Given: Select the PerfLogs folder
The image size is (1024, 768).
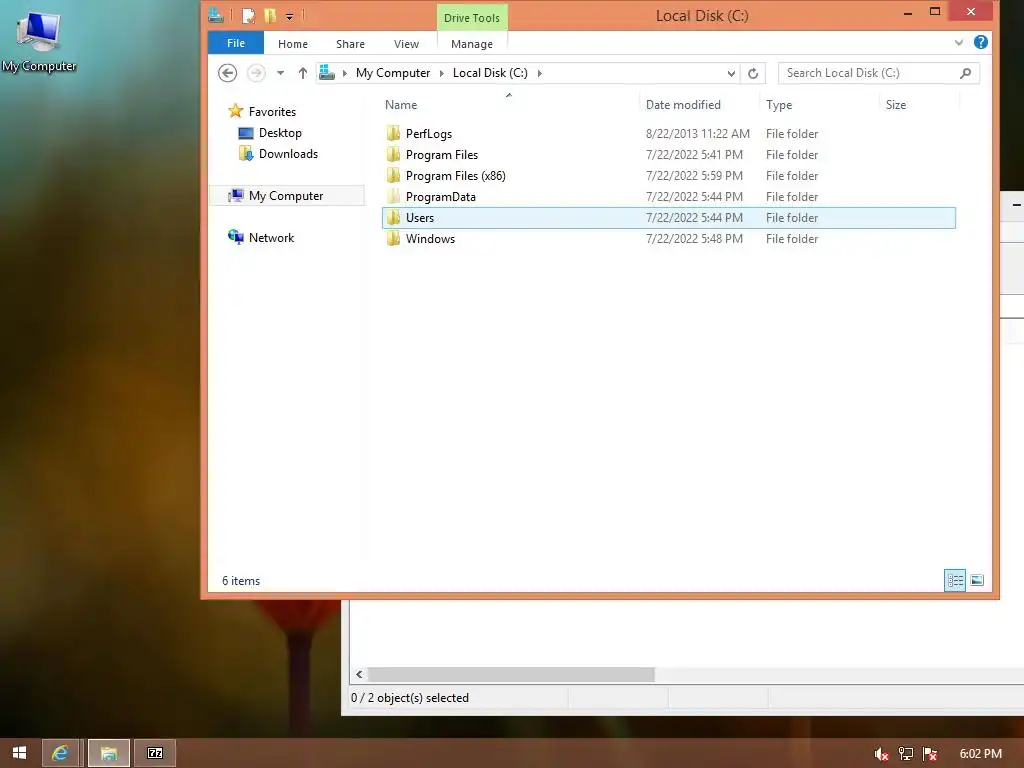Looking at the screenshot, I should [669, 133].
